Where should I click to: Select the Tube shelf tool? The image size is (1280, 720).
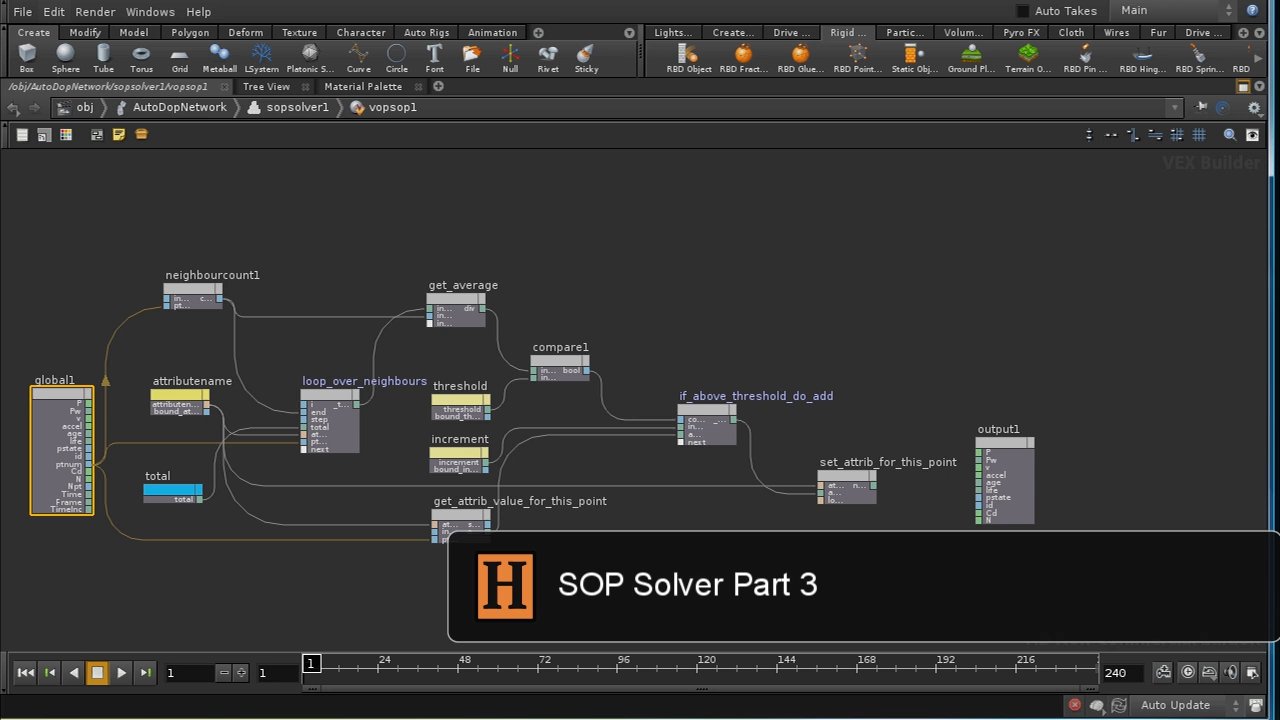[x=104, y=58]
